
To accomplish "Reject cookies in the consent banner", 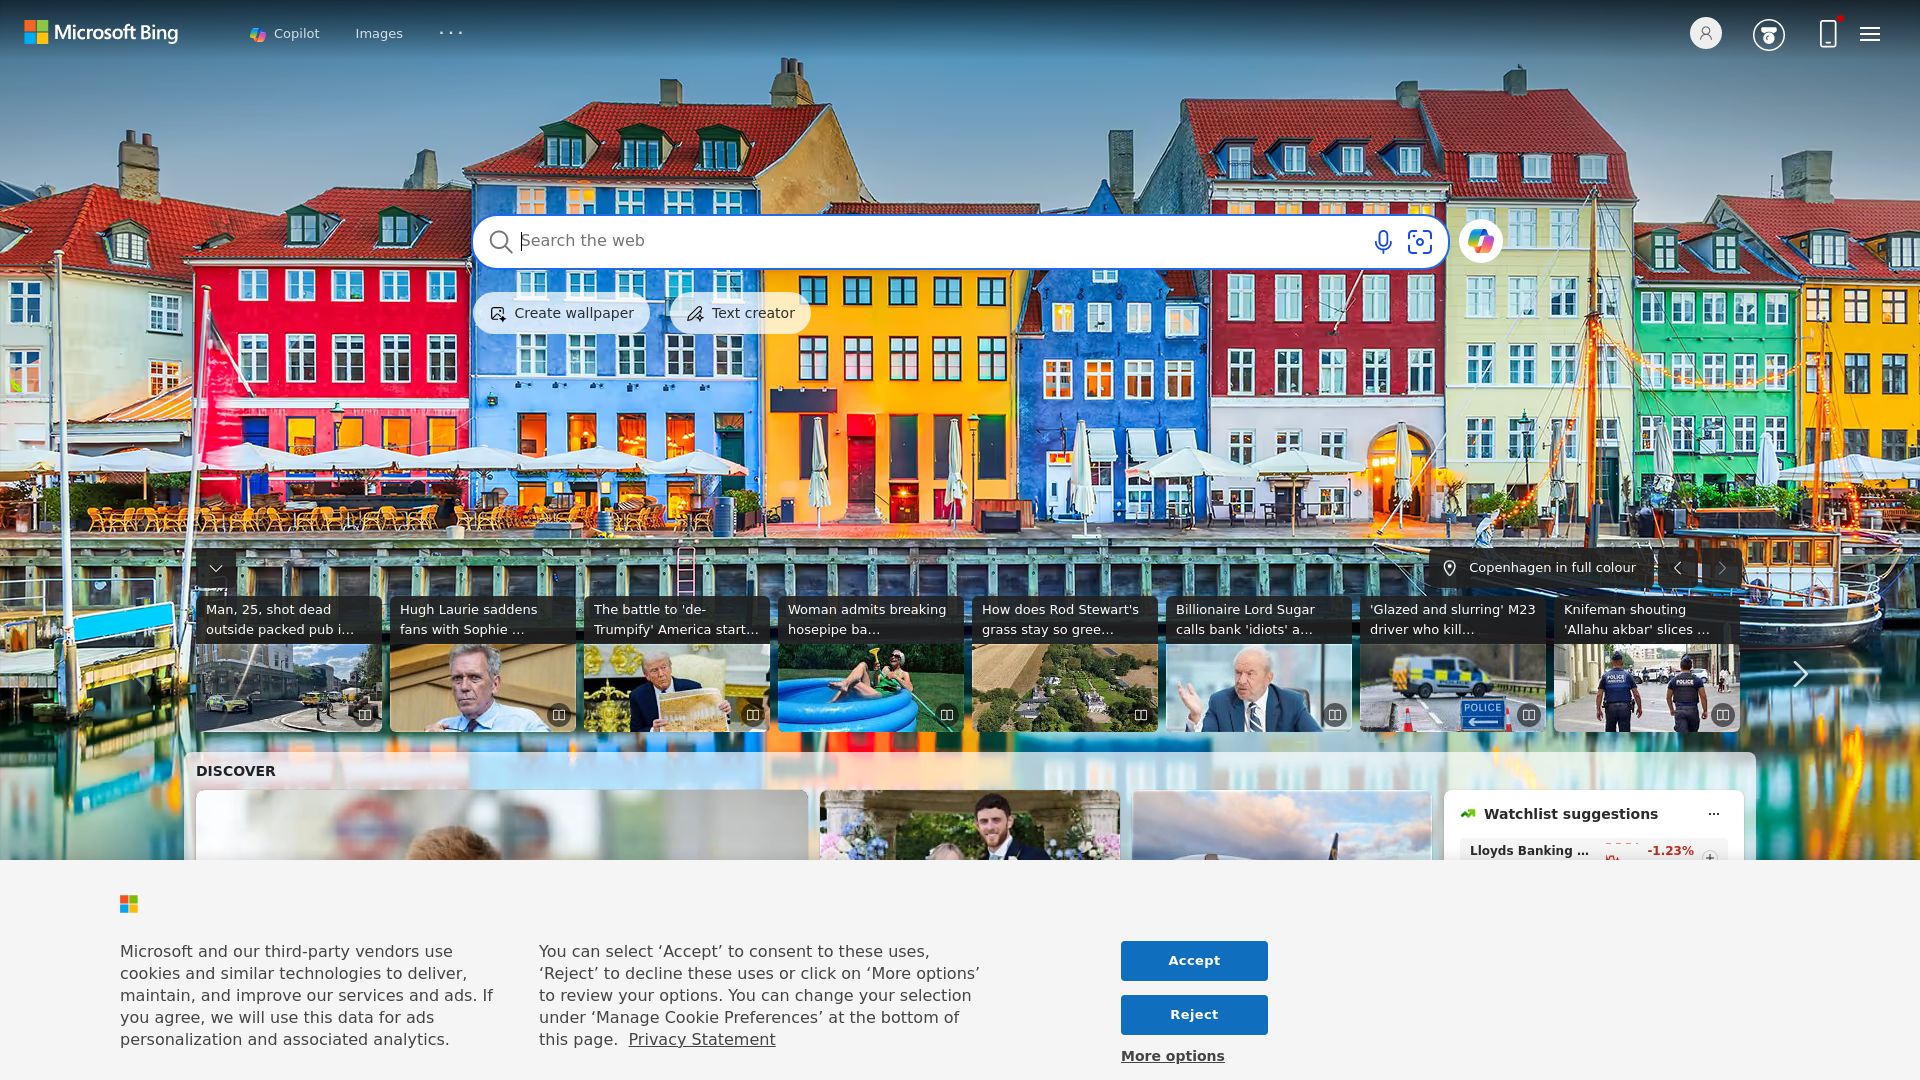I will [1194, 1015].
